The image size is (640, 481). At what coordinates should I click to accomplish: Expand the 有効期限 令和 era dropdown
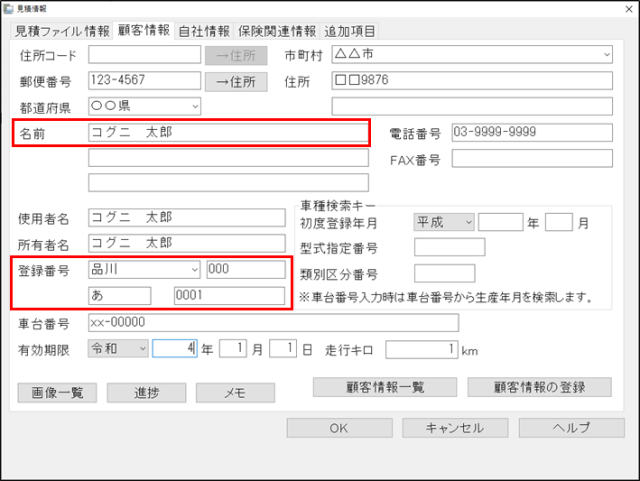142,348
